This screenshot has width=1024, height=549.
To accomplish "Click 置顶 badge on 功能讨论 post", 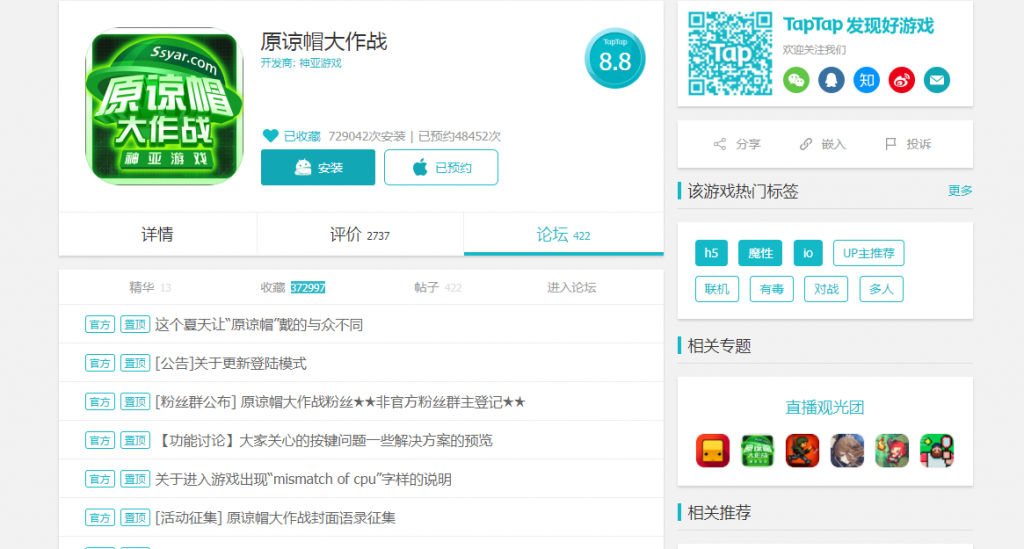I will point(135,441).
